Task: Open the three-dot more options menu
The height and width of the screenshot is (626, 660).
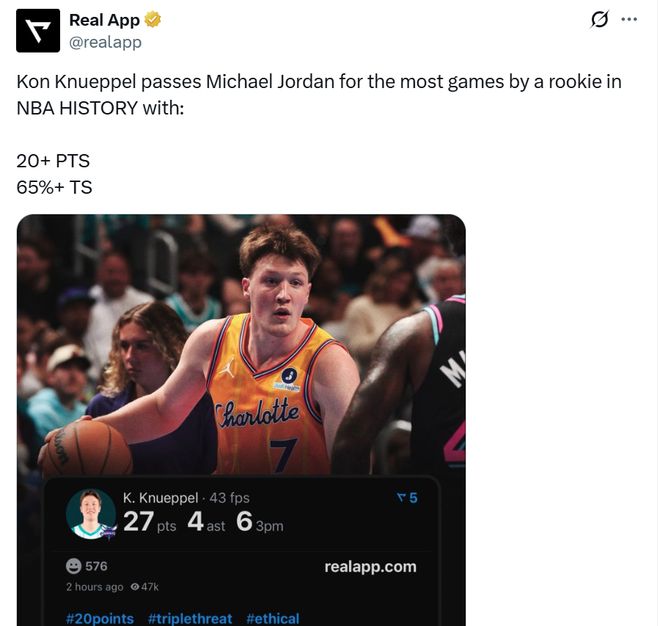Action: coord(629,20)
